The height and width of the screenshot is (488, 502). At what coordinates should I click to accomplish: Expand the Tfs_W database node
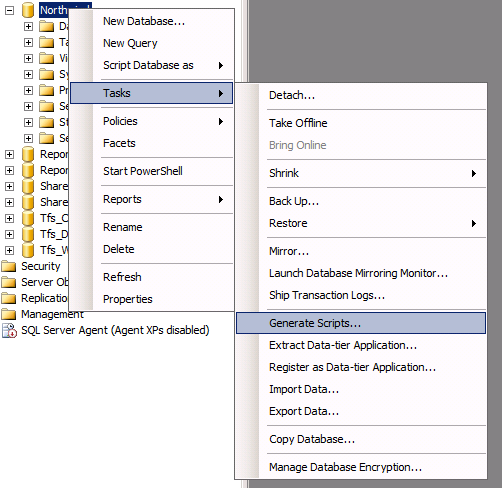point(10,250)
